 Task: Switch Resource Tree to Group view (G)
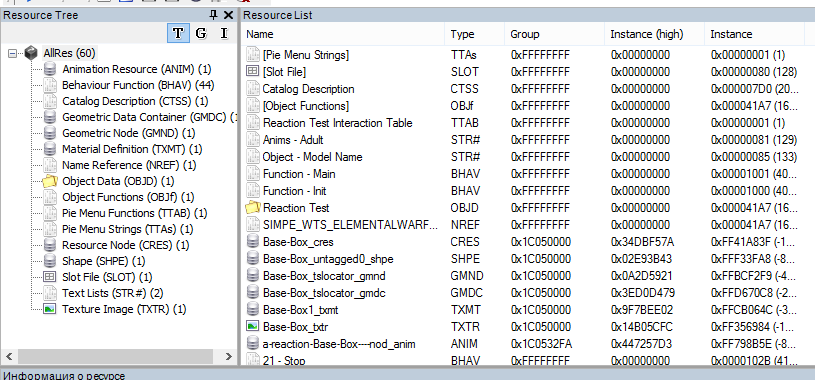coord(201,34)
